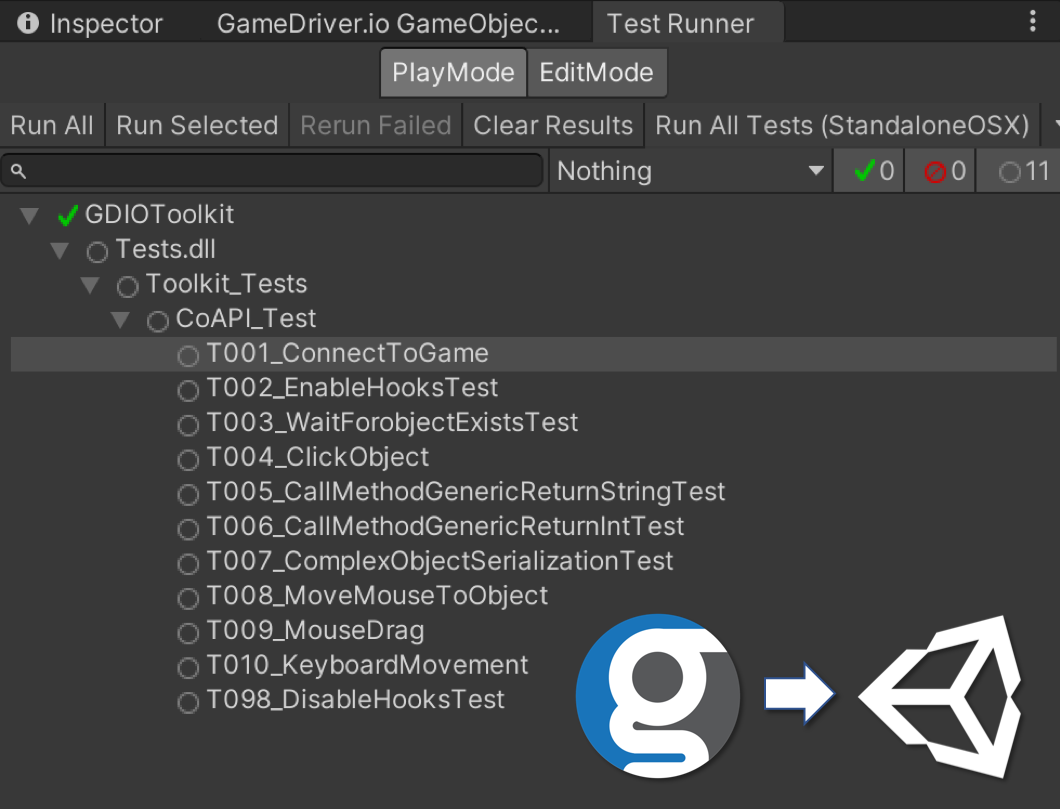
Task: Collapse the Toolkit_Tests tree node
Action: tap(90, 285)
